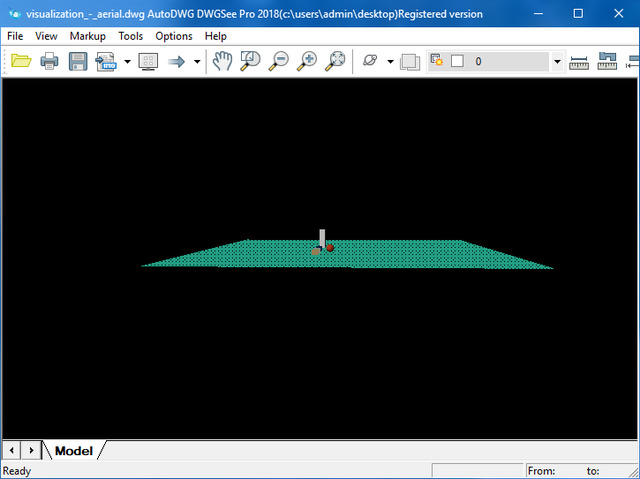Viewport: 640px width, 479px height.
Task: Click the 3D orbit icon
Action: [370, 61]
